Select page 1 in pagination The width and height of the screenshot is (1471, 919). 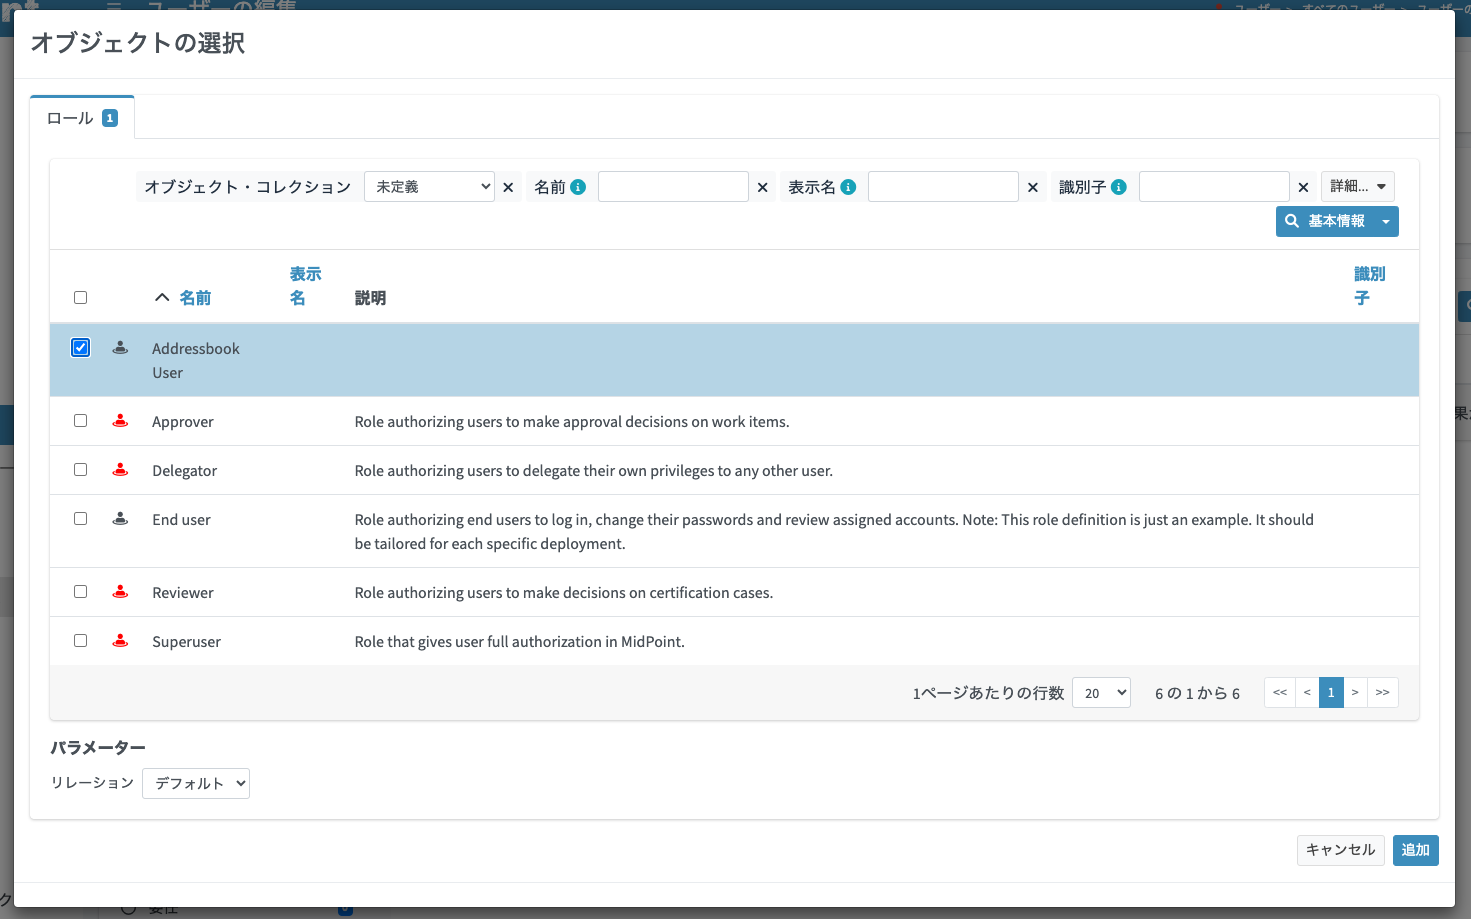pyautogui.click(x=1331, y=692)
